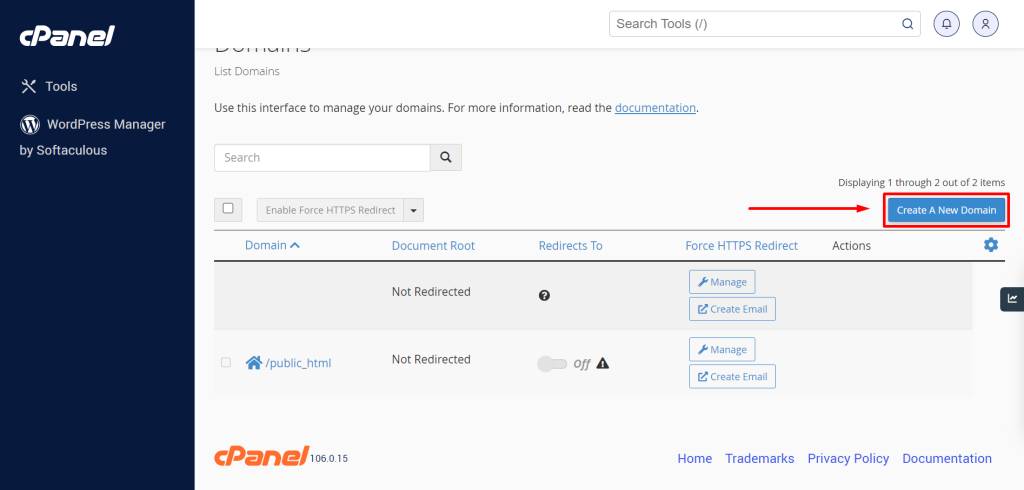Expand the Enable Force HTTPS Redirect dropdown arrow

pyautogui.click(x=413, y=210)
